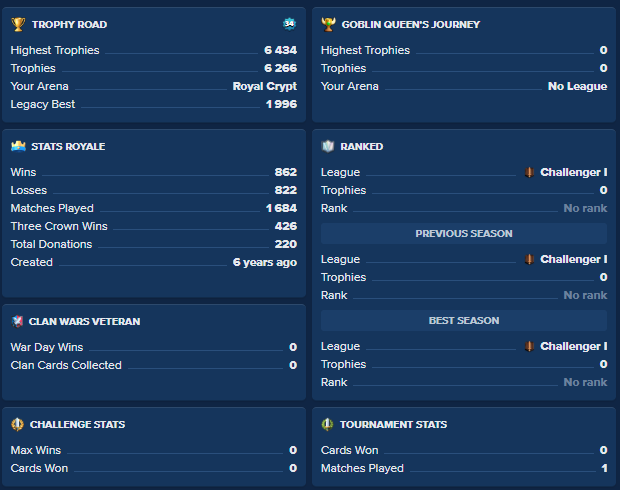This screenshot has height=490, width=620.
Task: Click the Clan Wars Veteran icon
Action: point(17,321)
